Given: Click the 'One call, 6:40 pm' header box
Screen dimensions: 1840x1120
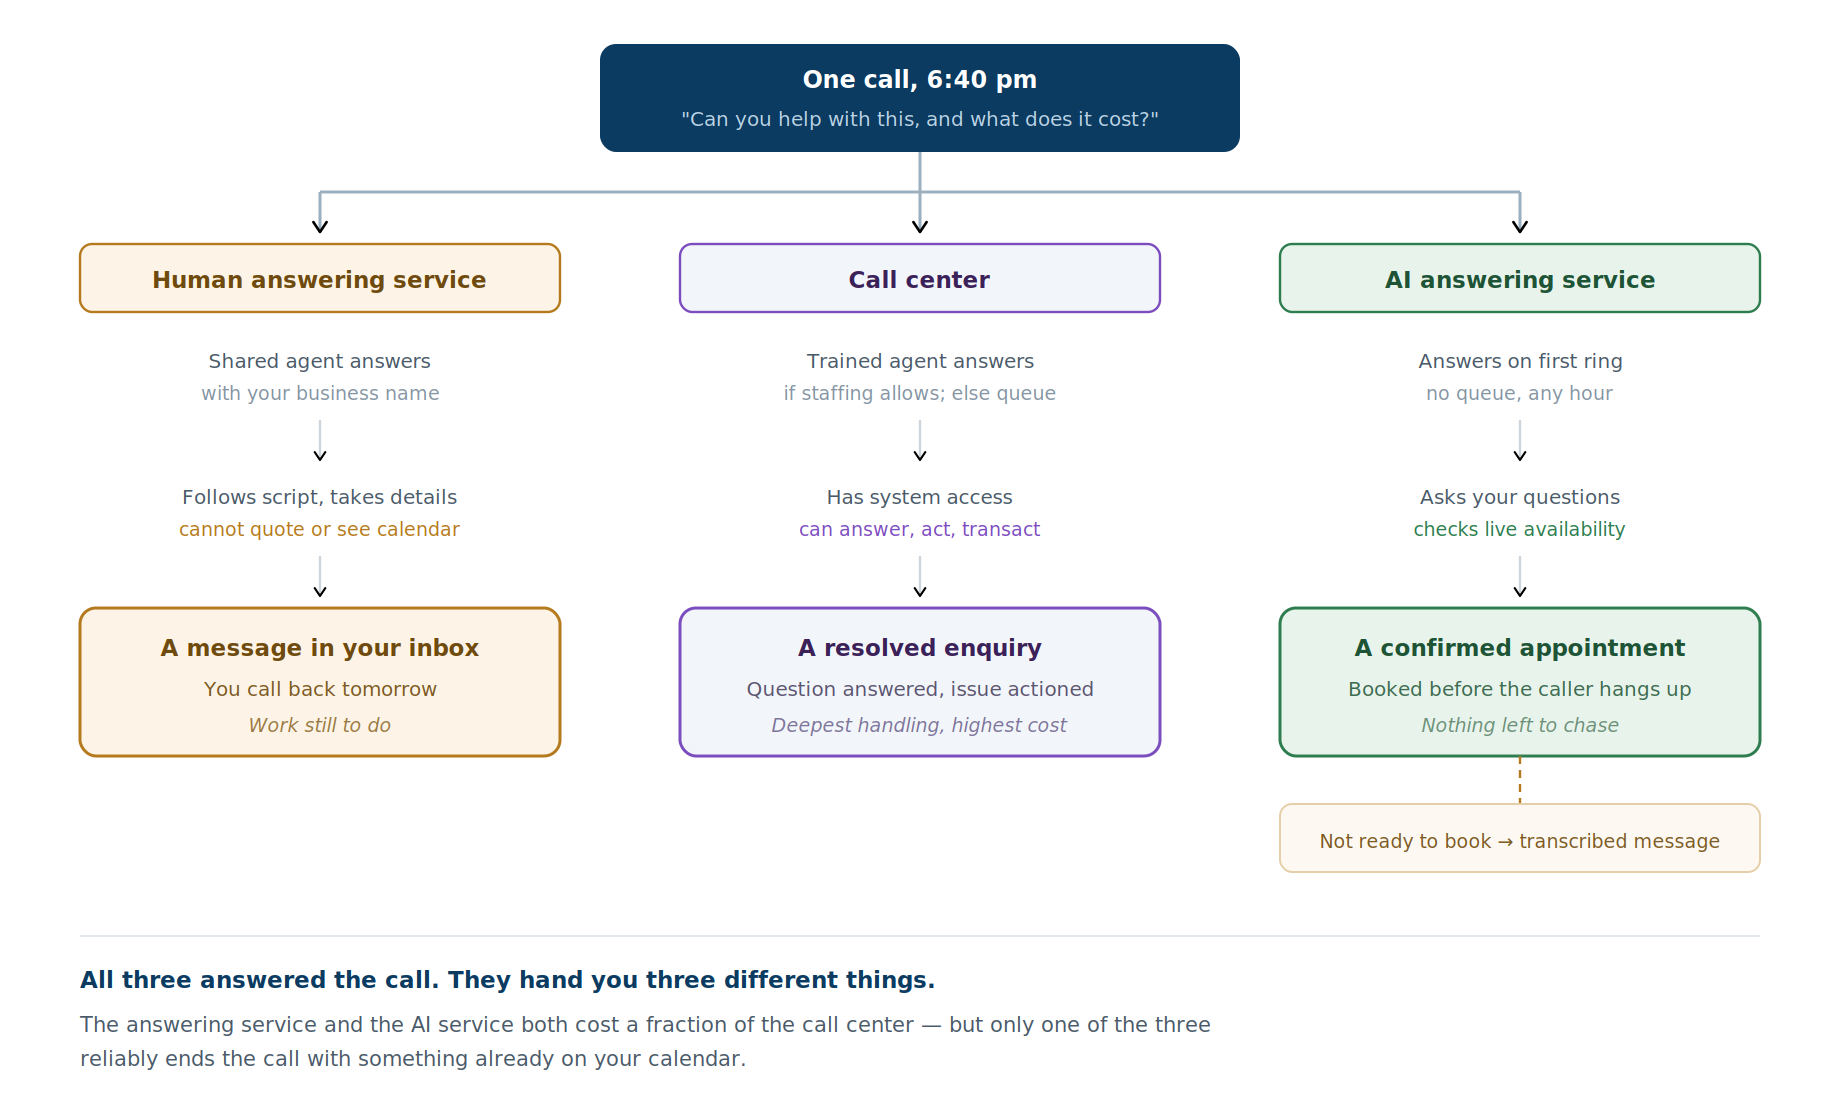Looking at the screenshot, I should pyautogui.click(x=920, y=98).
